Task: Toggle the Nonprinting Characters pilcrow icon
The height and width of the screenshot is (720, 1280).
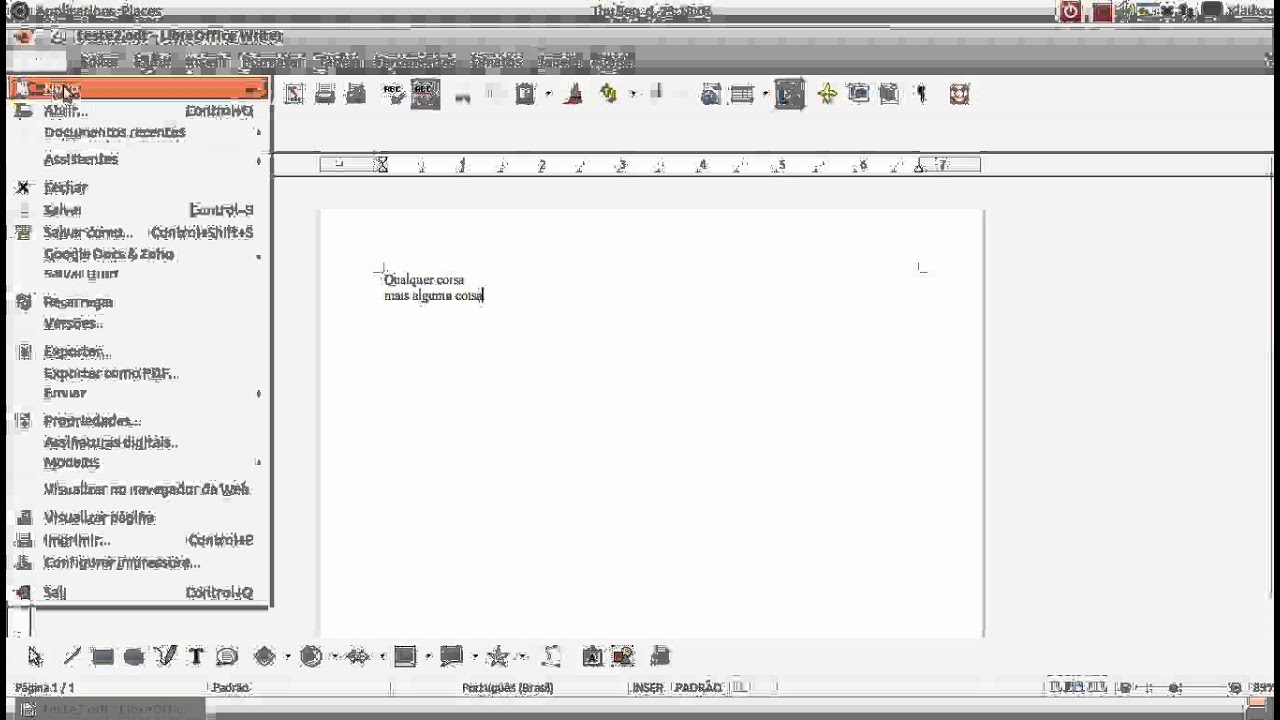Action: [x=921, y=94]
